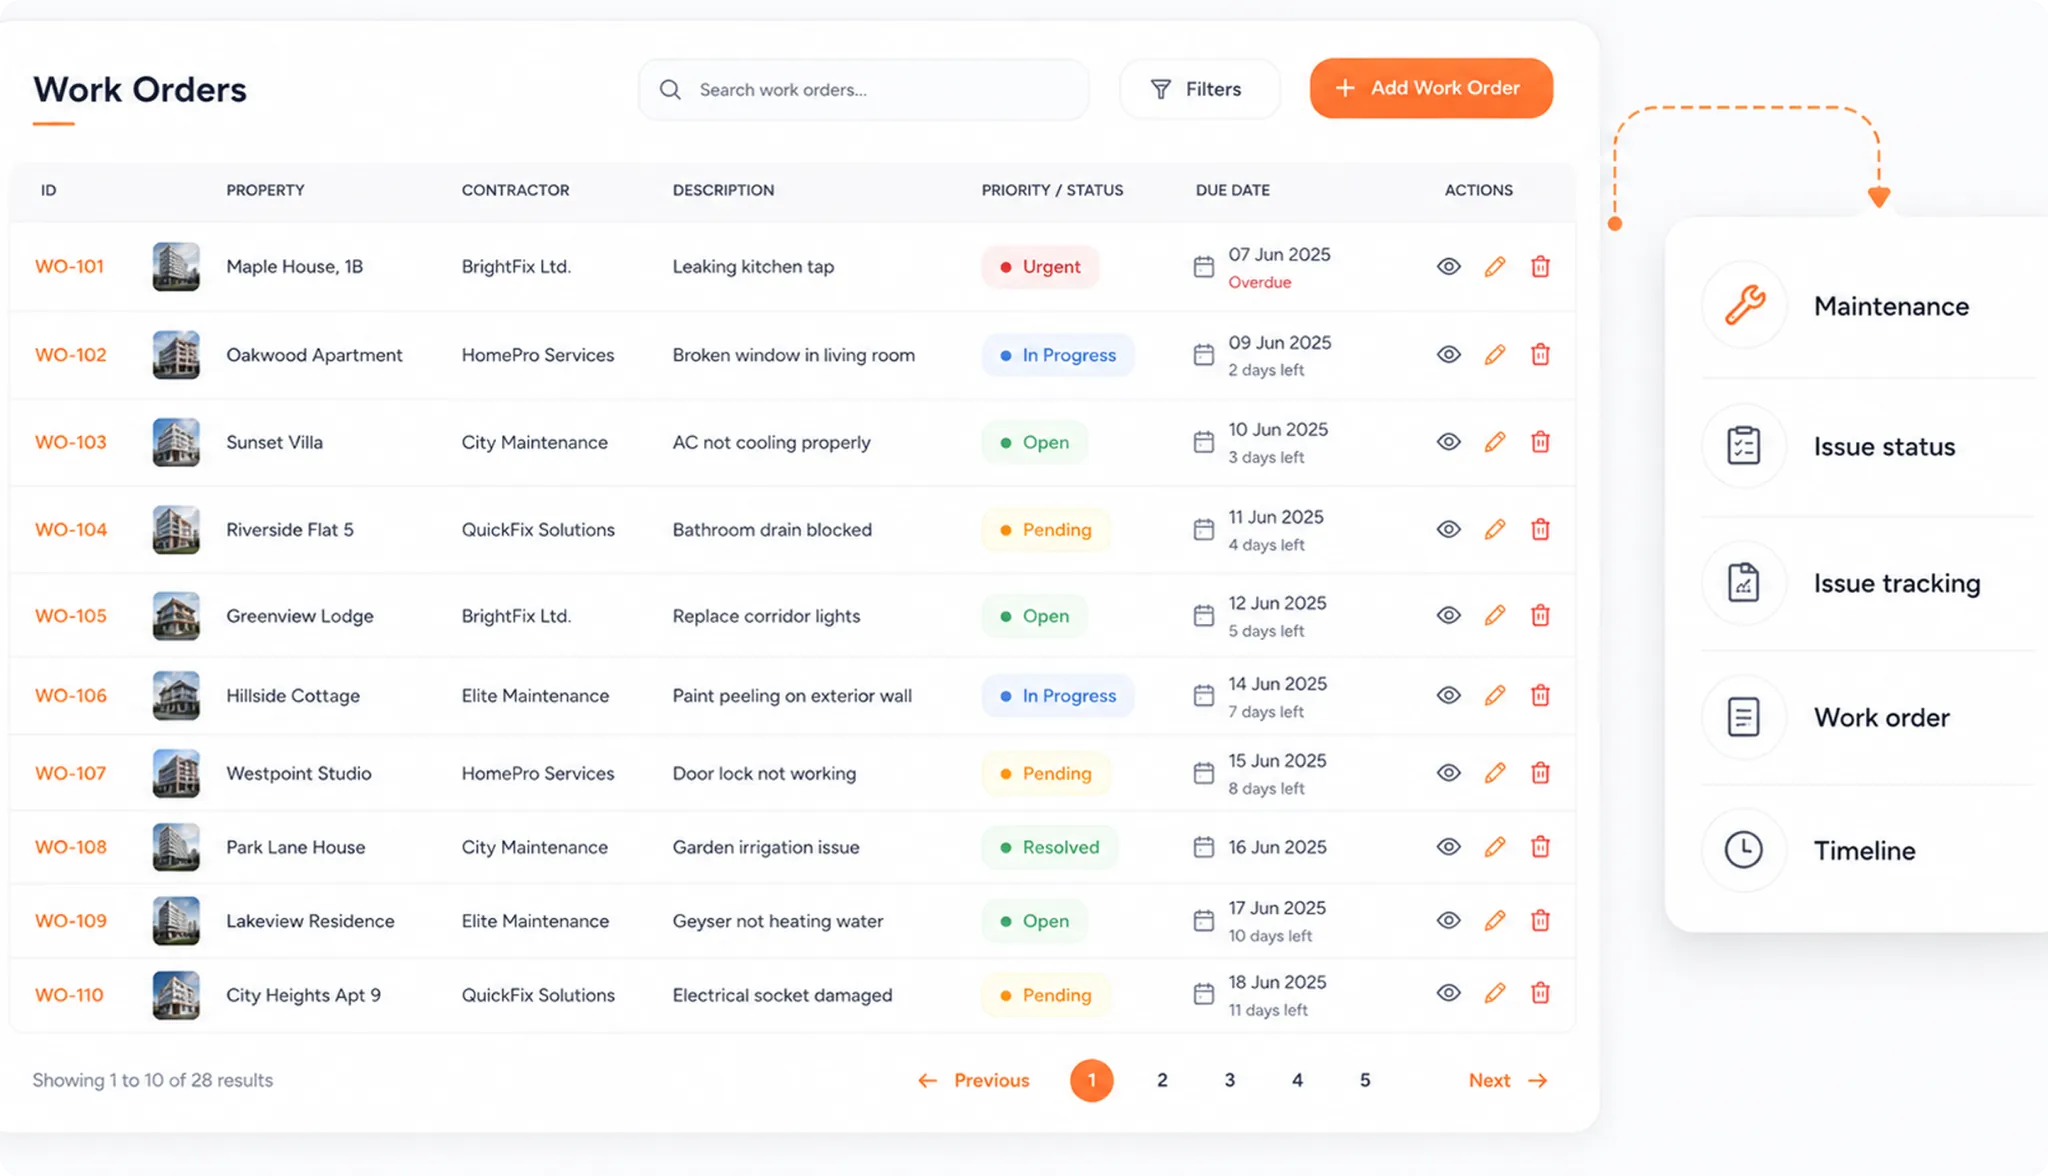Edit the Greenview Lodge work order
The width and height of the screenshot is (2048, 1176).
coord(1494,615)
